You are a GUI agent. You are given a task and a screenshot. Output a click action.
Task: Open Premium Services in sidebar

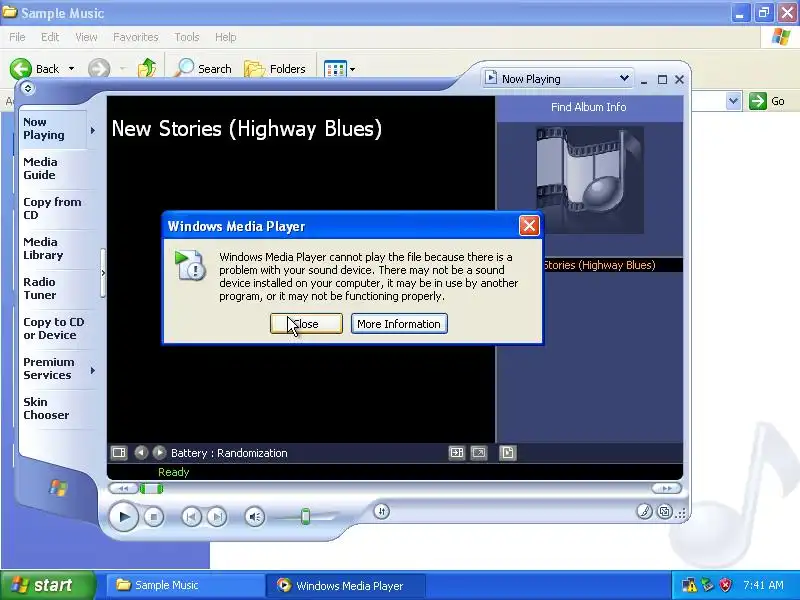point(48,368)
